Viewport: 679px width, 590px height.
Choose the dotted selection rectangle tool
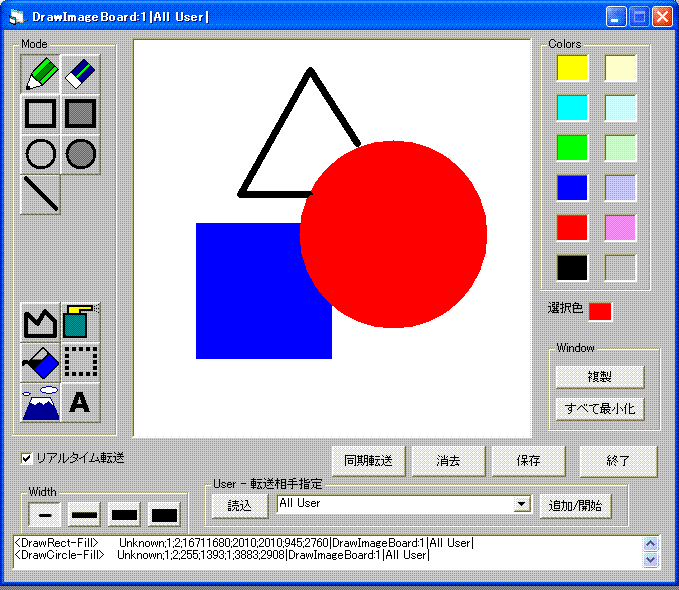tap(81, 363)
